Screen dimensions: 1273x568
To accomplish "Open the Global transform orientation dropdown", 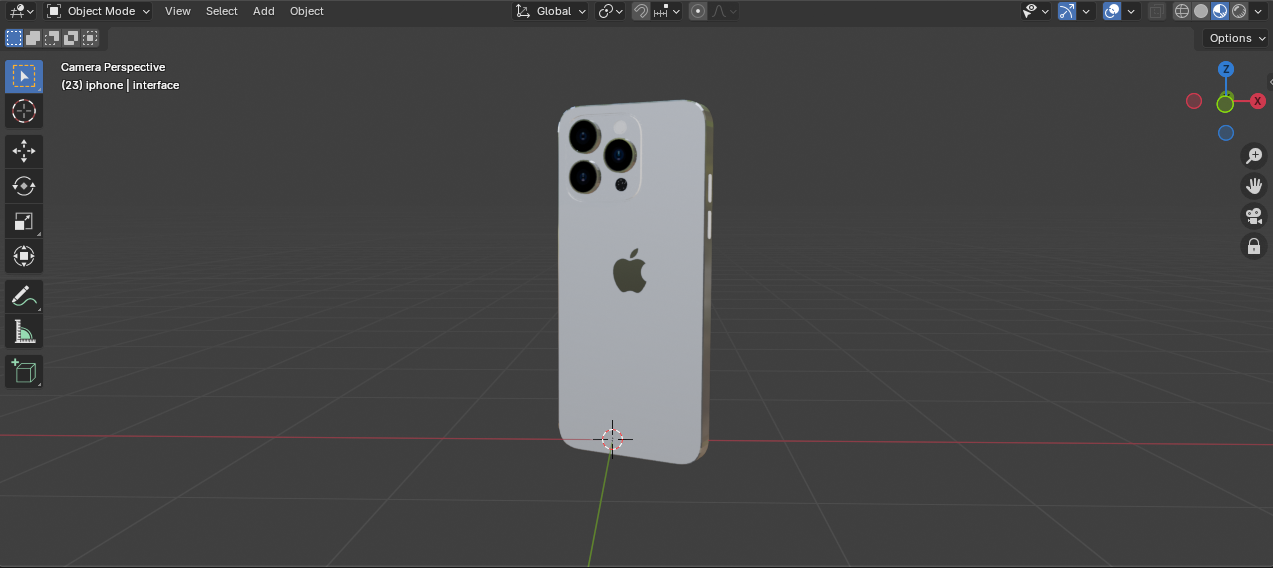I will 551,11.
